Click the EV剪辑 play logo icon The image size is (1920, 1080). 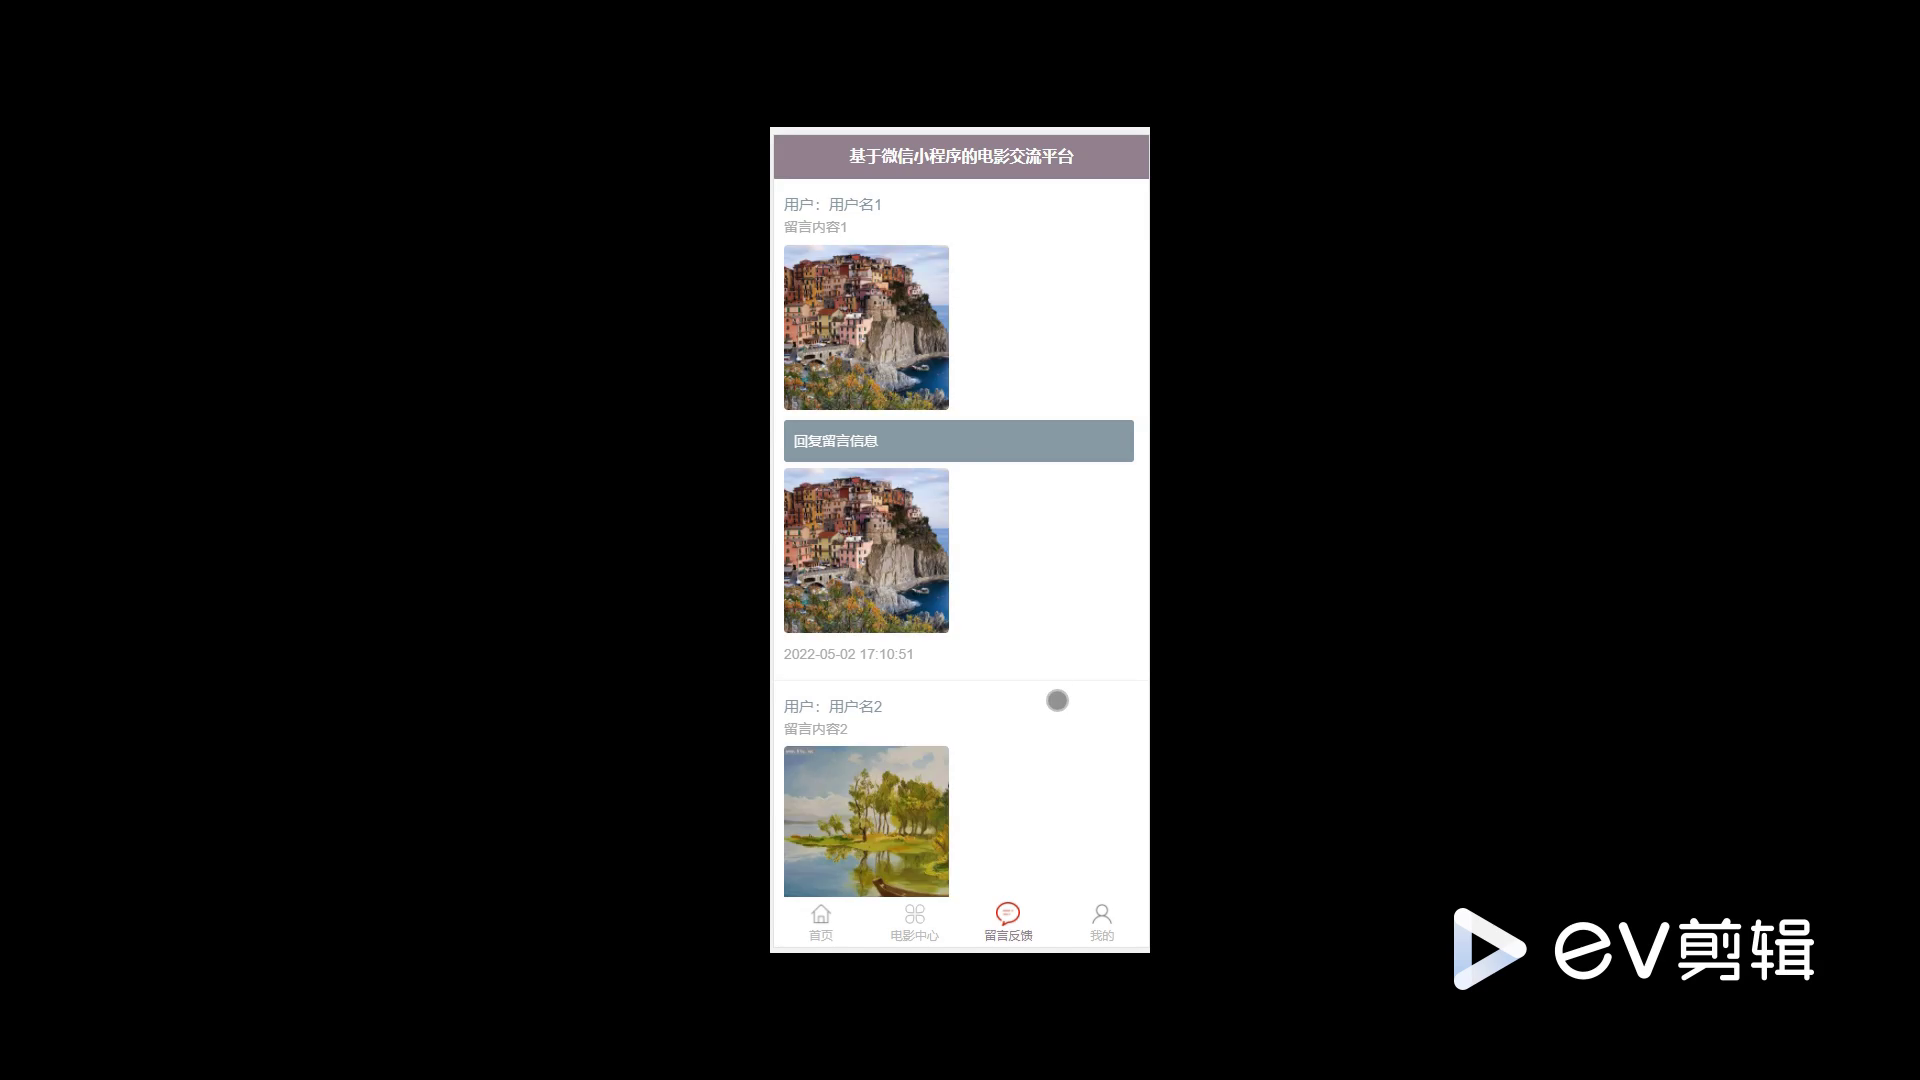pos(1489,949)
